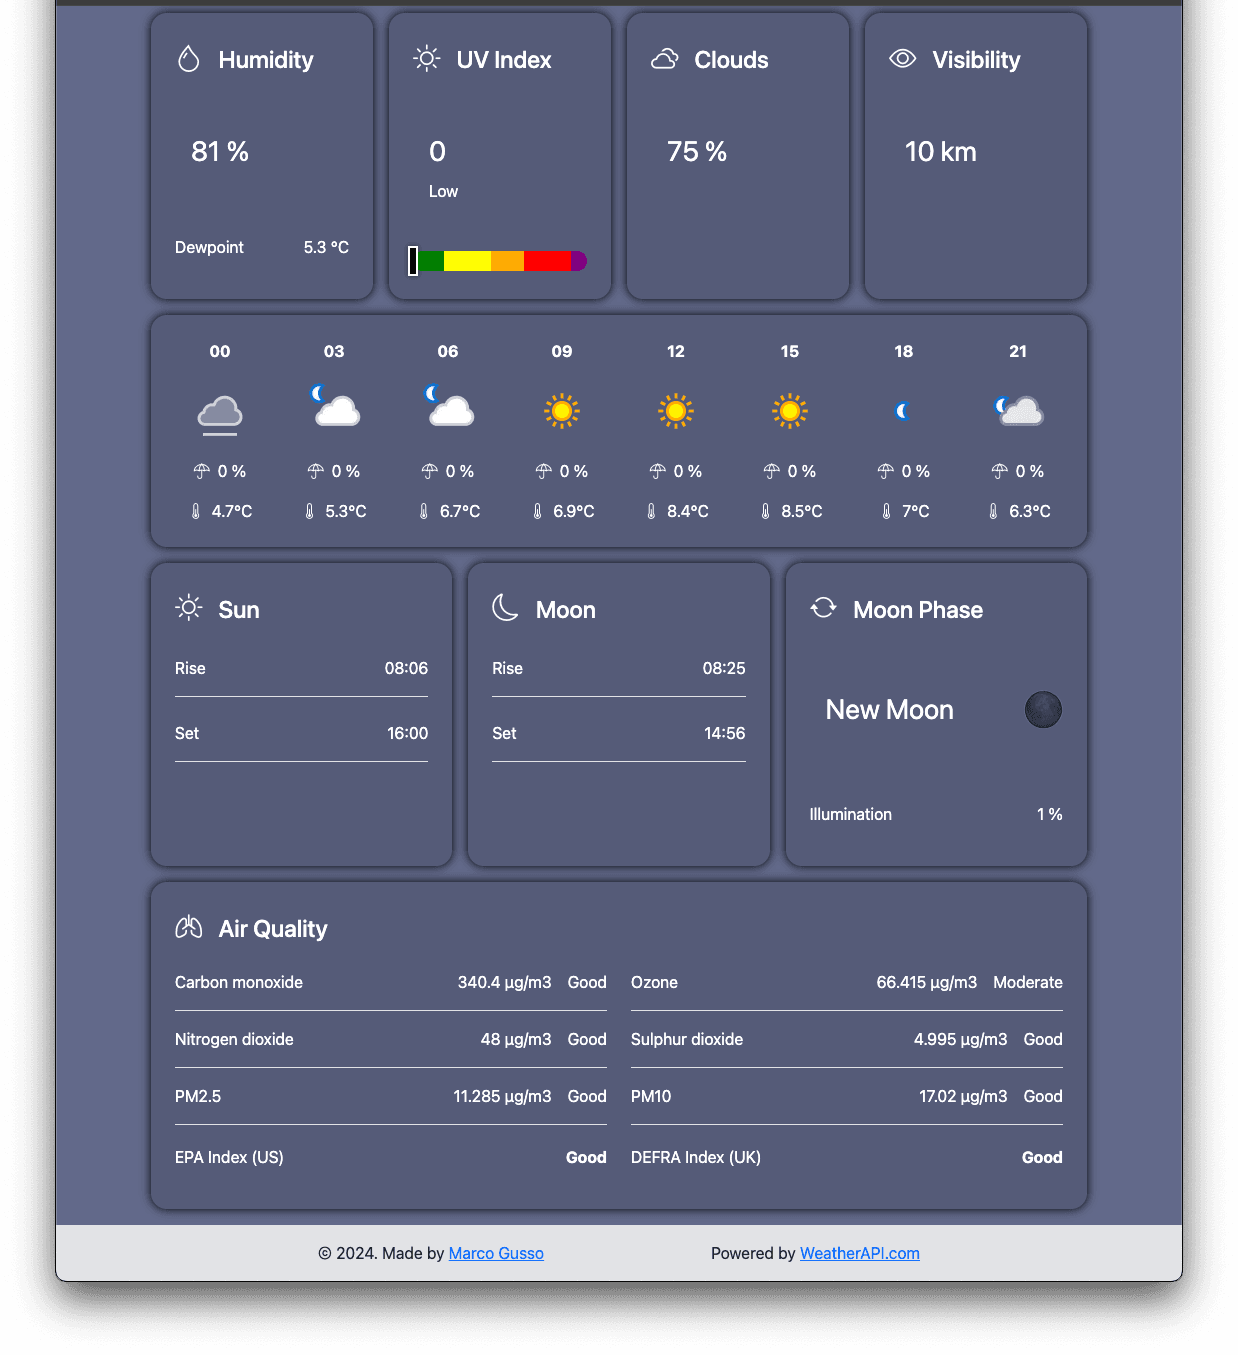
Task: Click the Ozone Moderate reading
Action: tap(1027, 982)
